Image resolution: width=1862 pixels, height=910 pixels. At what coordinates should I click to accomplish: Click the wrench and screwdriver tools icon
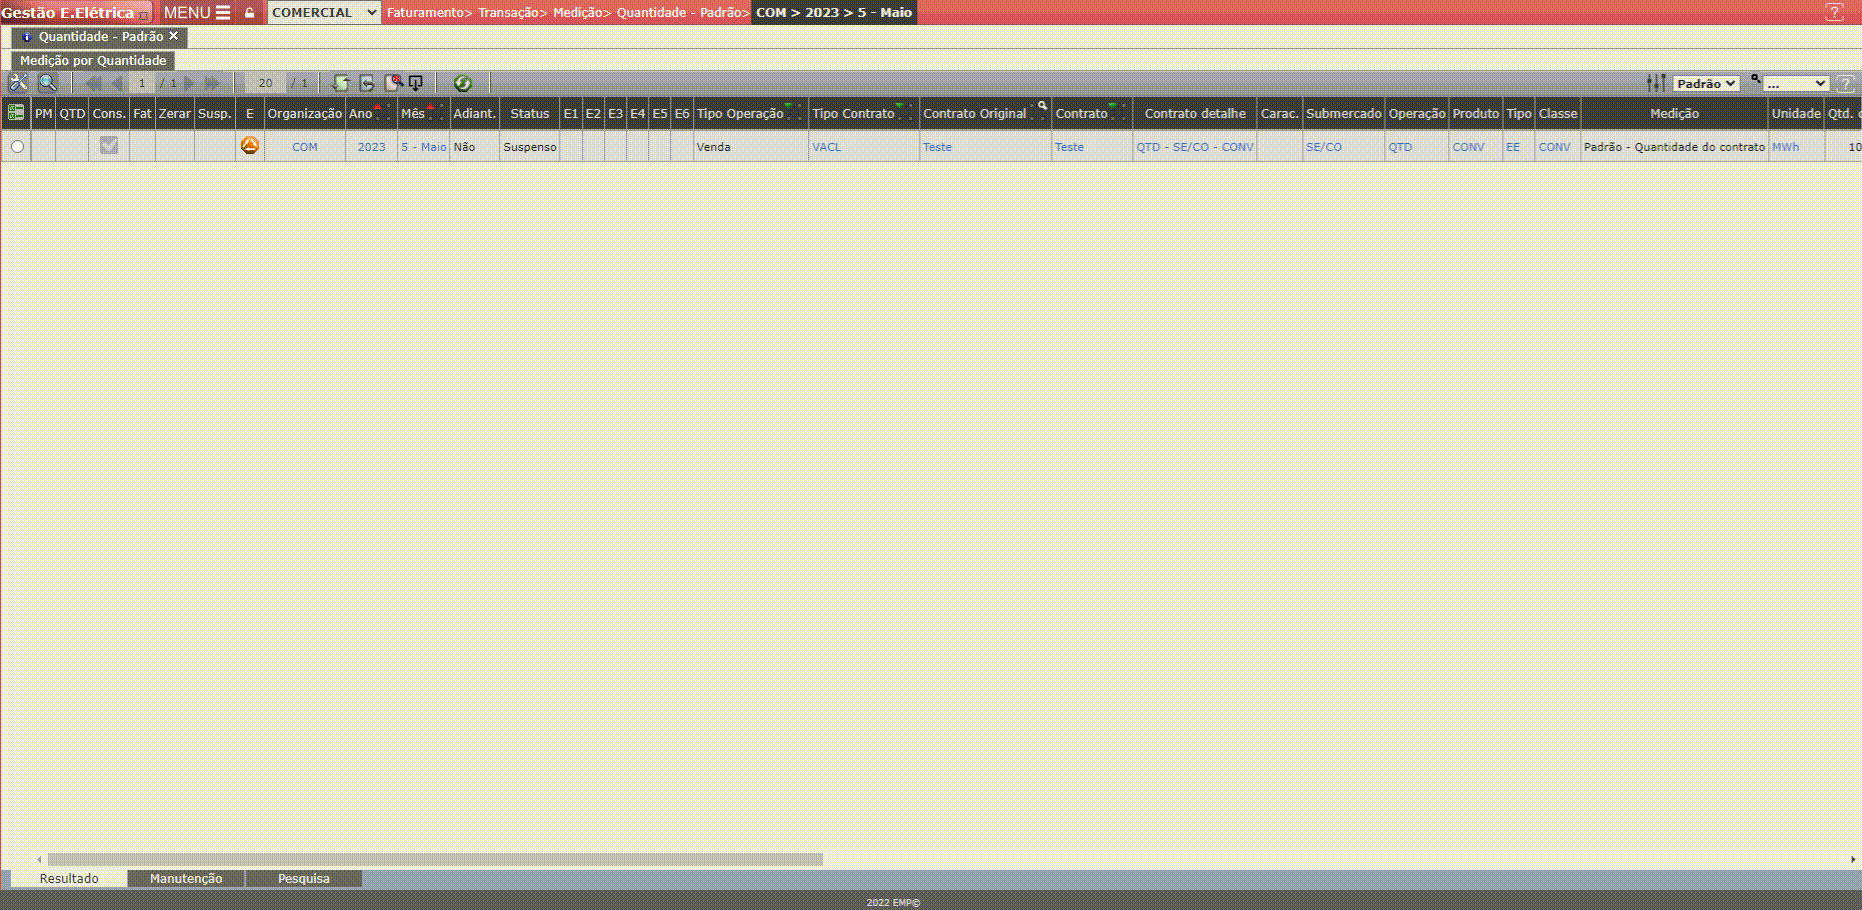point(18,83)
